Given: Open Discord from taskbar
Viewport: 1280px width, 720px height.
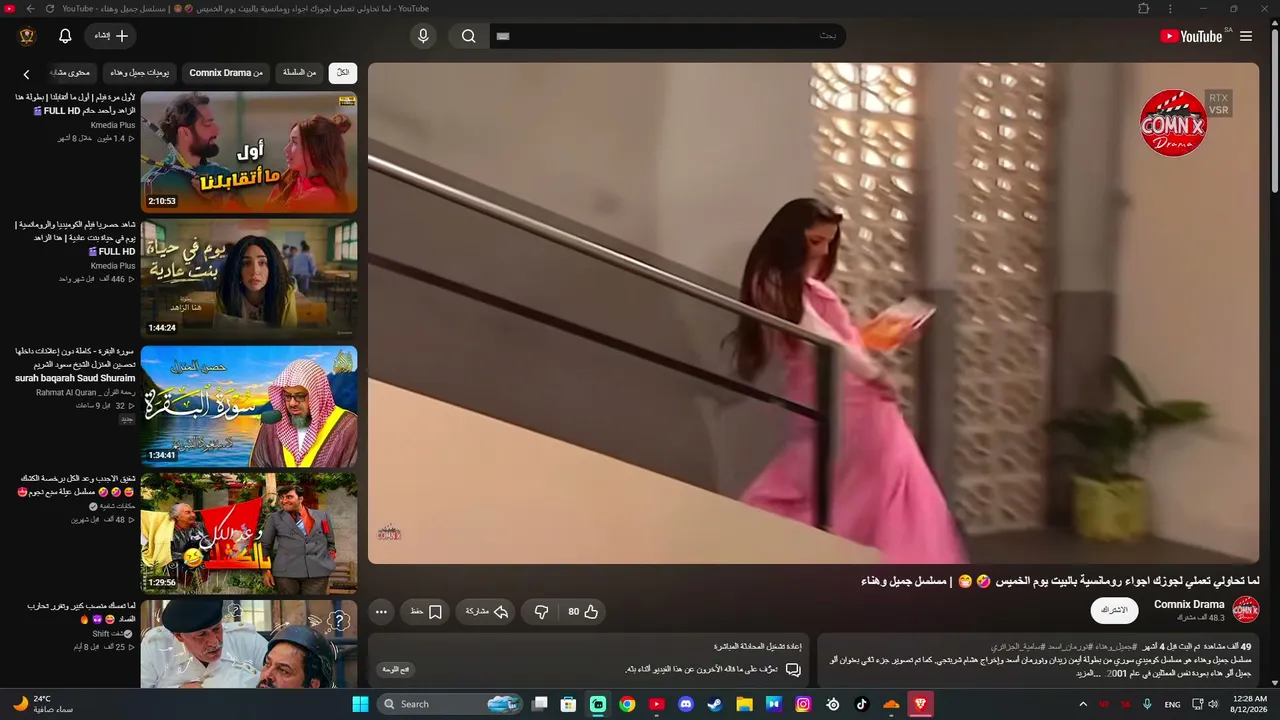Looking at the screenshot, I should pyautogui.click(x=685, y=704).
